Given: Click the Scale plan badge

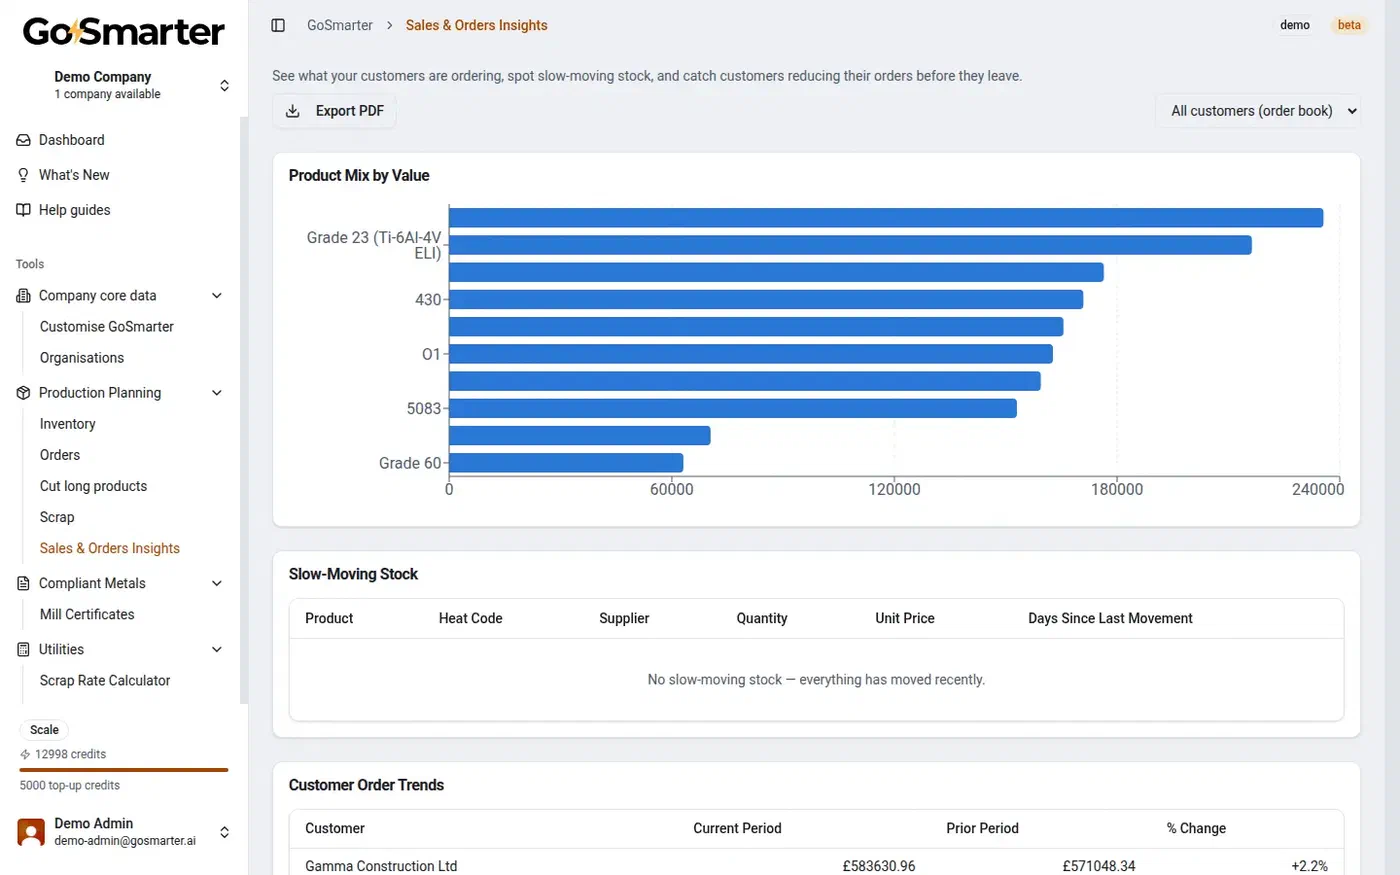Looking at the screenshot, I should pos(44,730).
